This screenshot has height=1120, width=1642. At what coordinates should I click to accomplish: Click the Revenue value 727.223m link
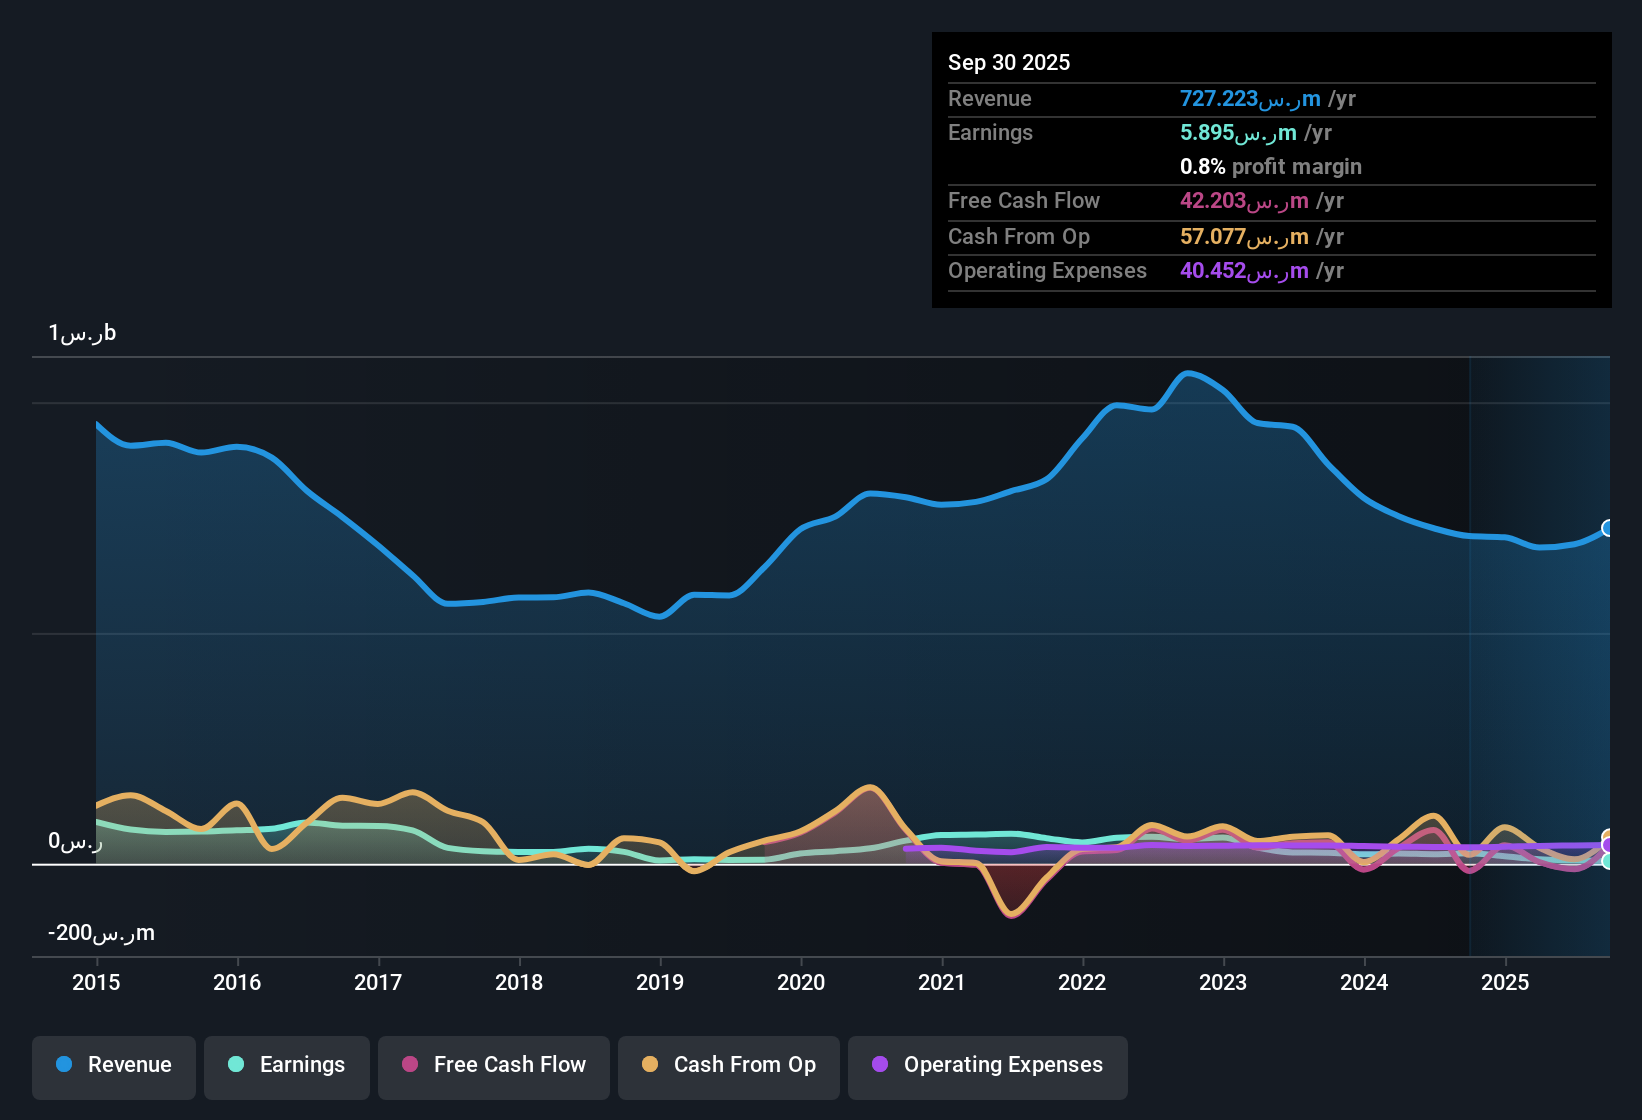pos(1252,99)
